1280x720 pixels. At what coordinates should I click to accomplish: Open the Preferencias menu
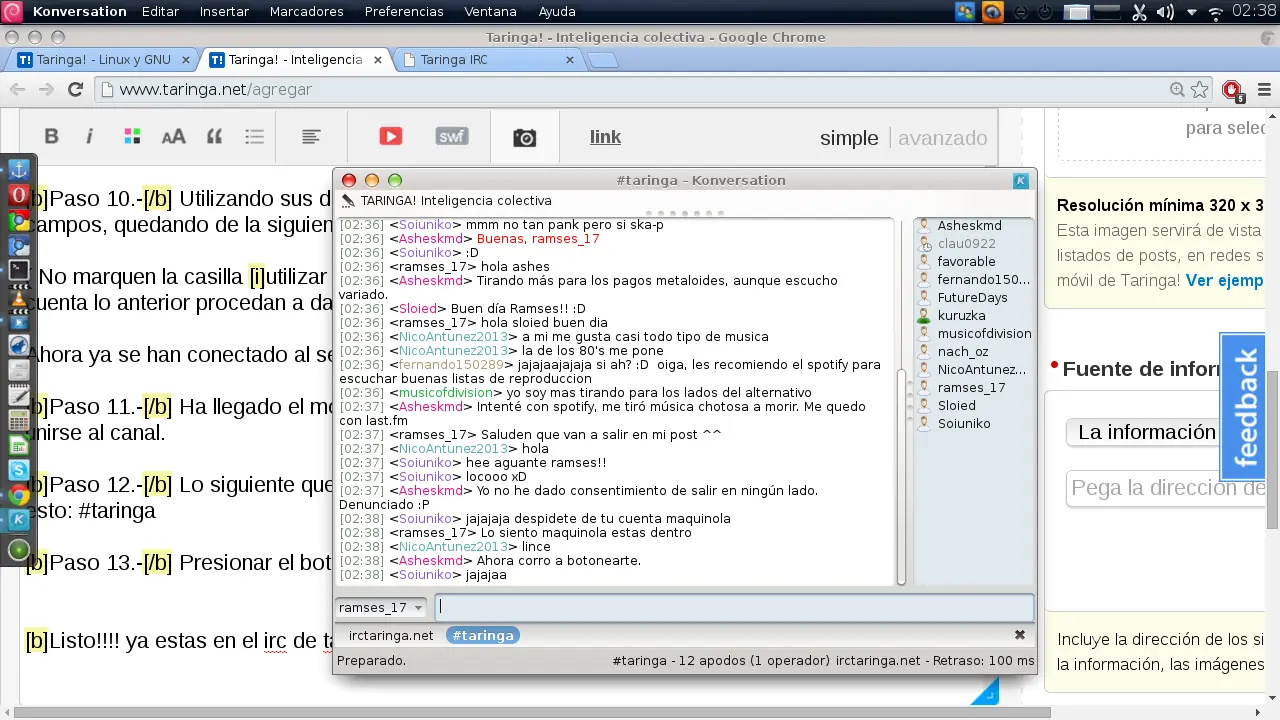click(x=404, y=12)
